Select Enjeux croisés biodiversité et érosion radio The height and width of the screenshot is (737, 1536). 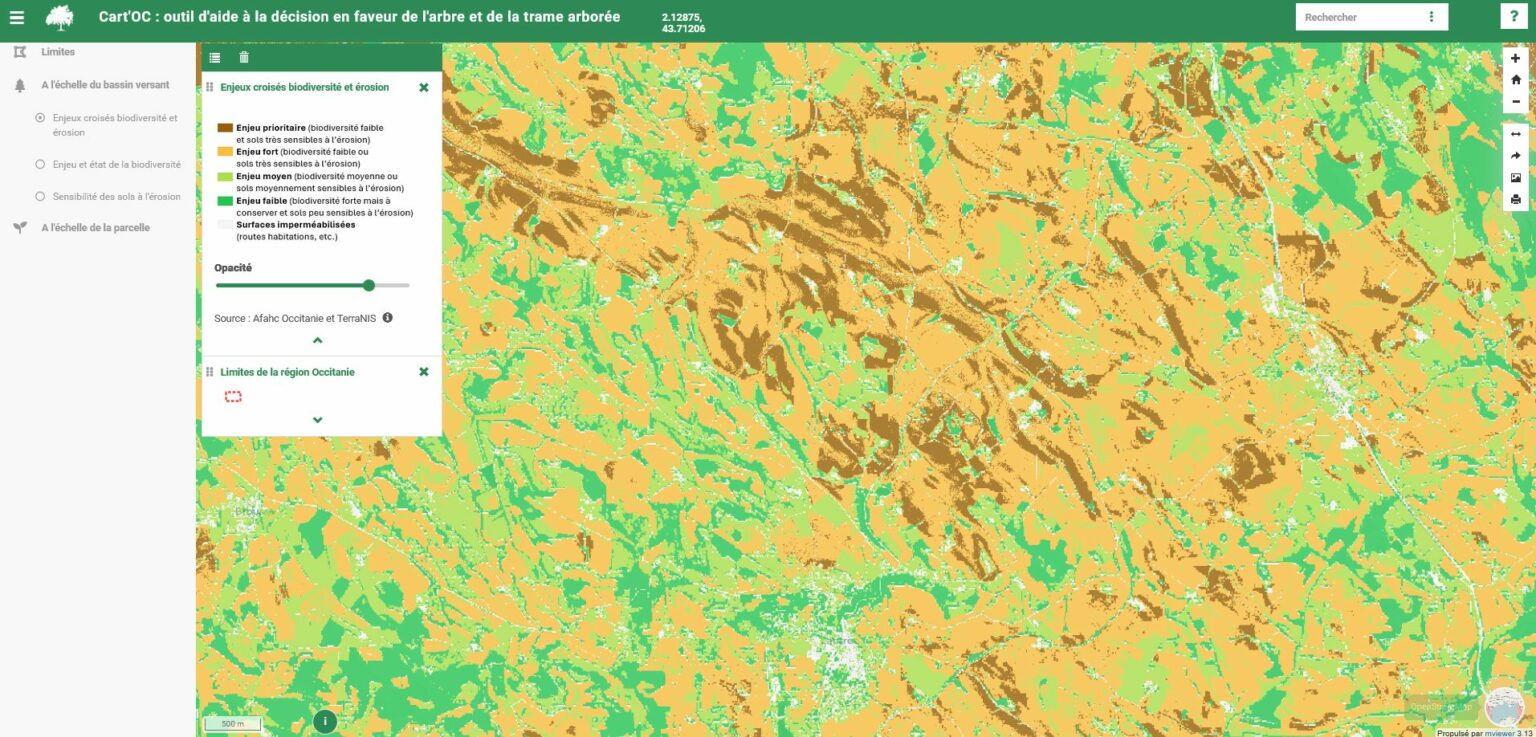40,118
